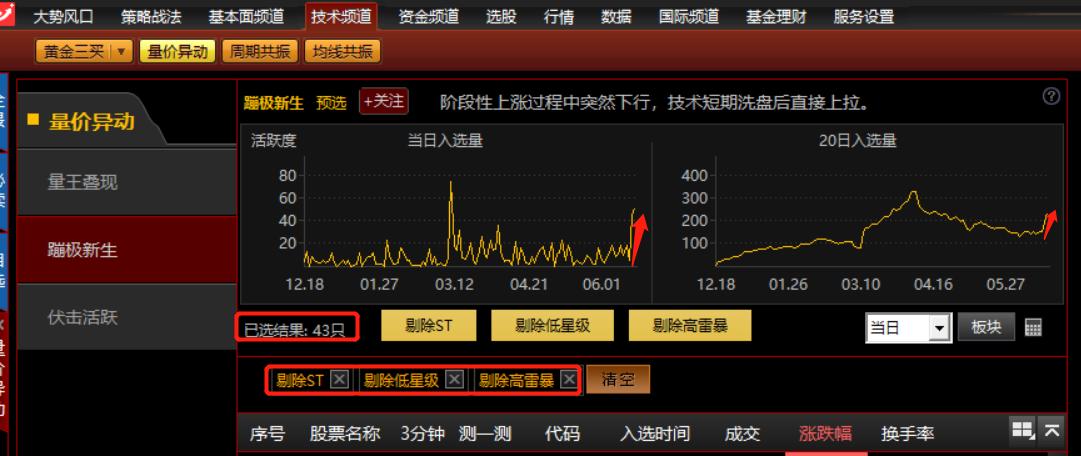Select 伏击活跃 in the sidebar
Viewport: 1081px width, 456px height.
point(127,317)
